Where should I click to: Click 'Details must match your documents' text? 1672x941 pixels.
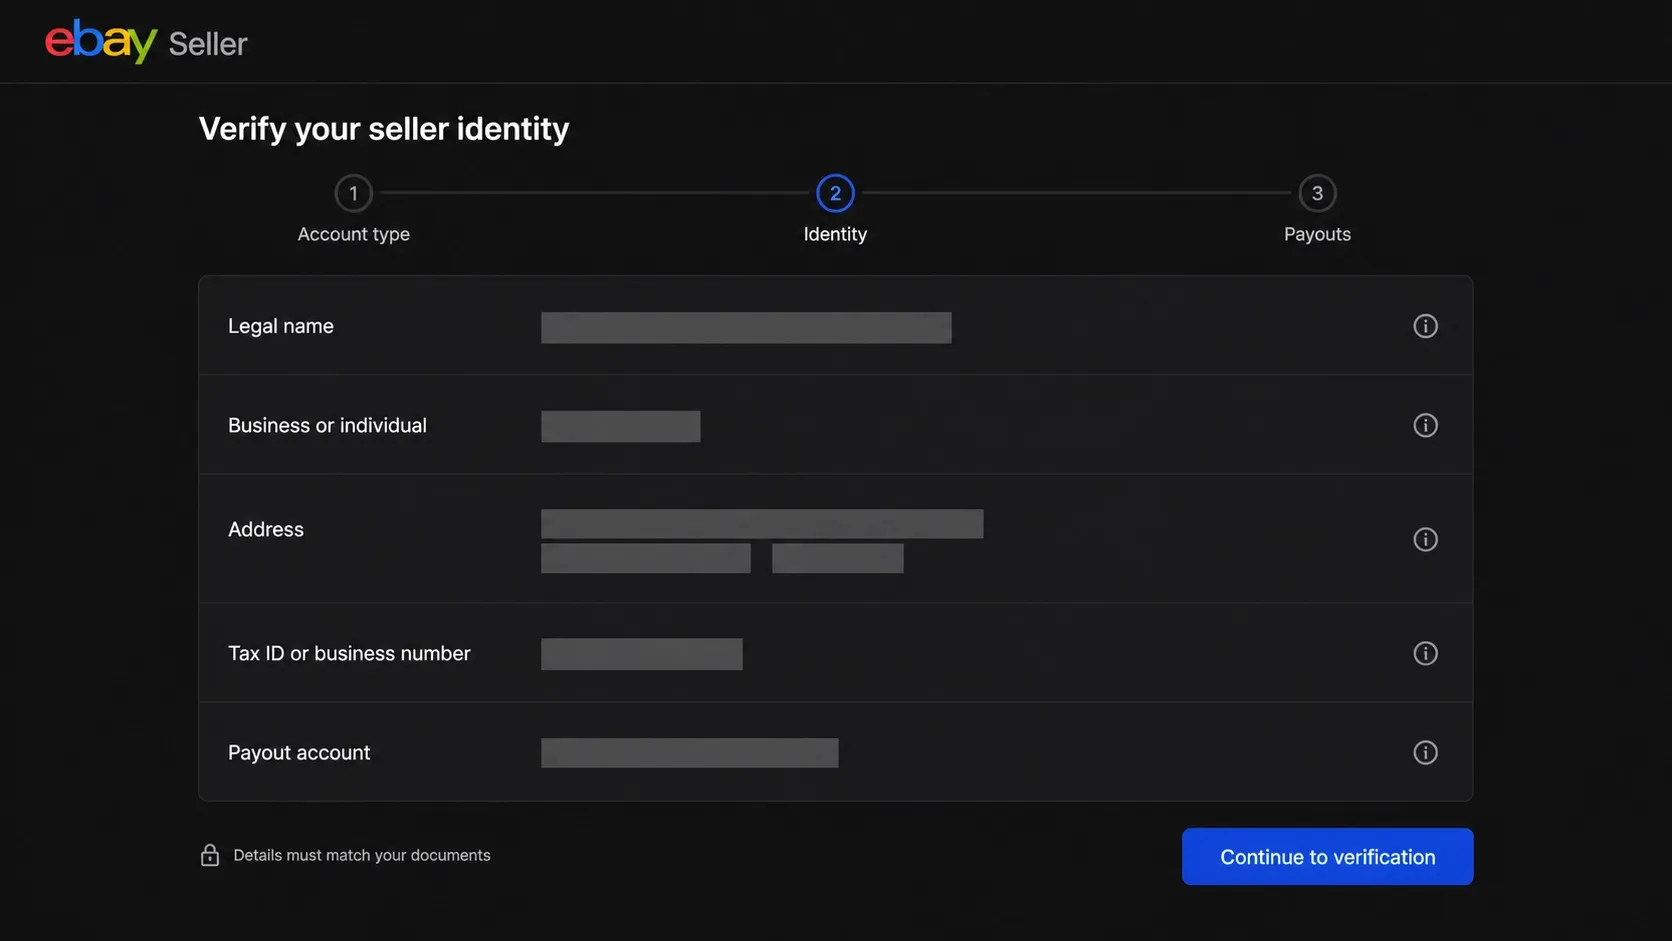tap(362, 855)
